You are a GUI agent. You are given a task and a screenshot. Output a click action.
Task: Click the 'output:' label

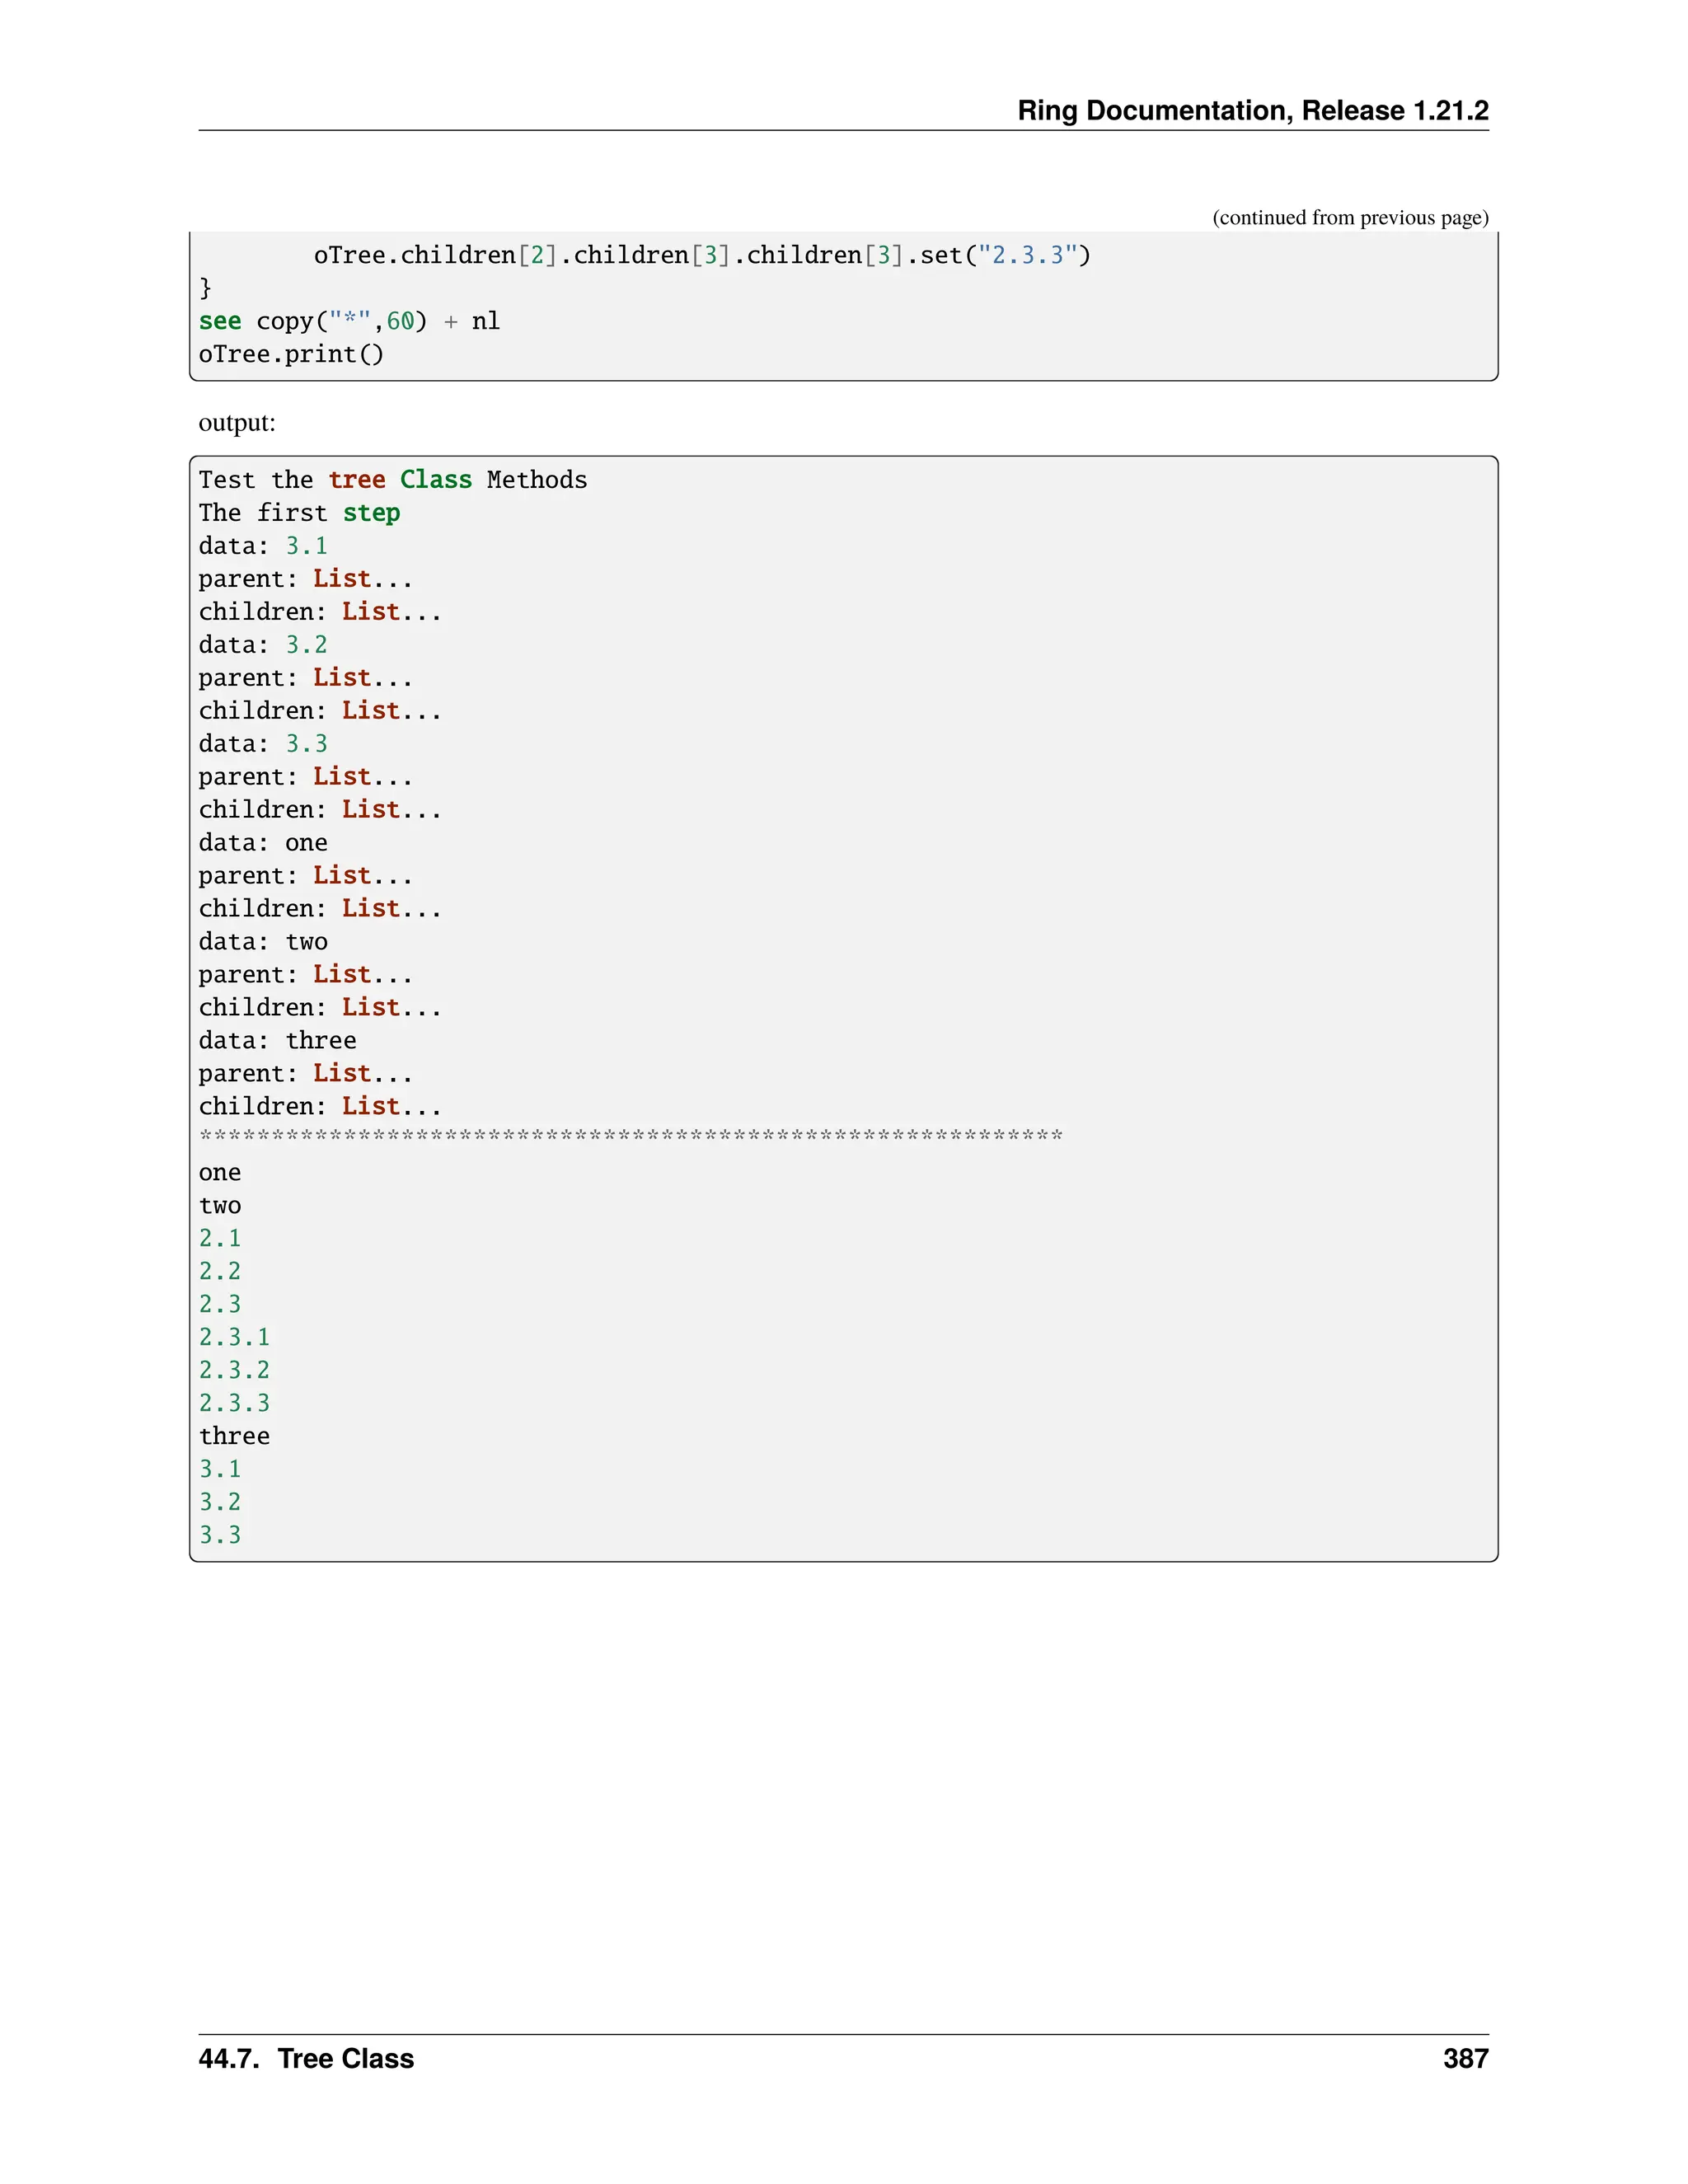click(x=237, y=422)
